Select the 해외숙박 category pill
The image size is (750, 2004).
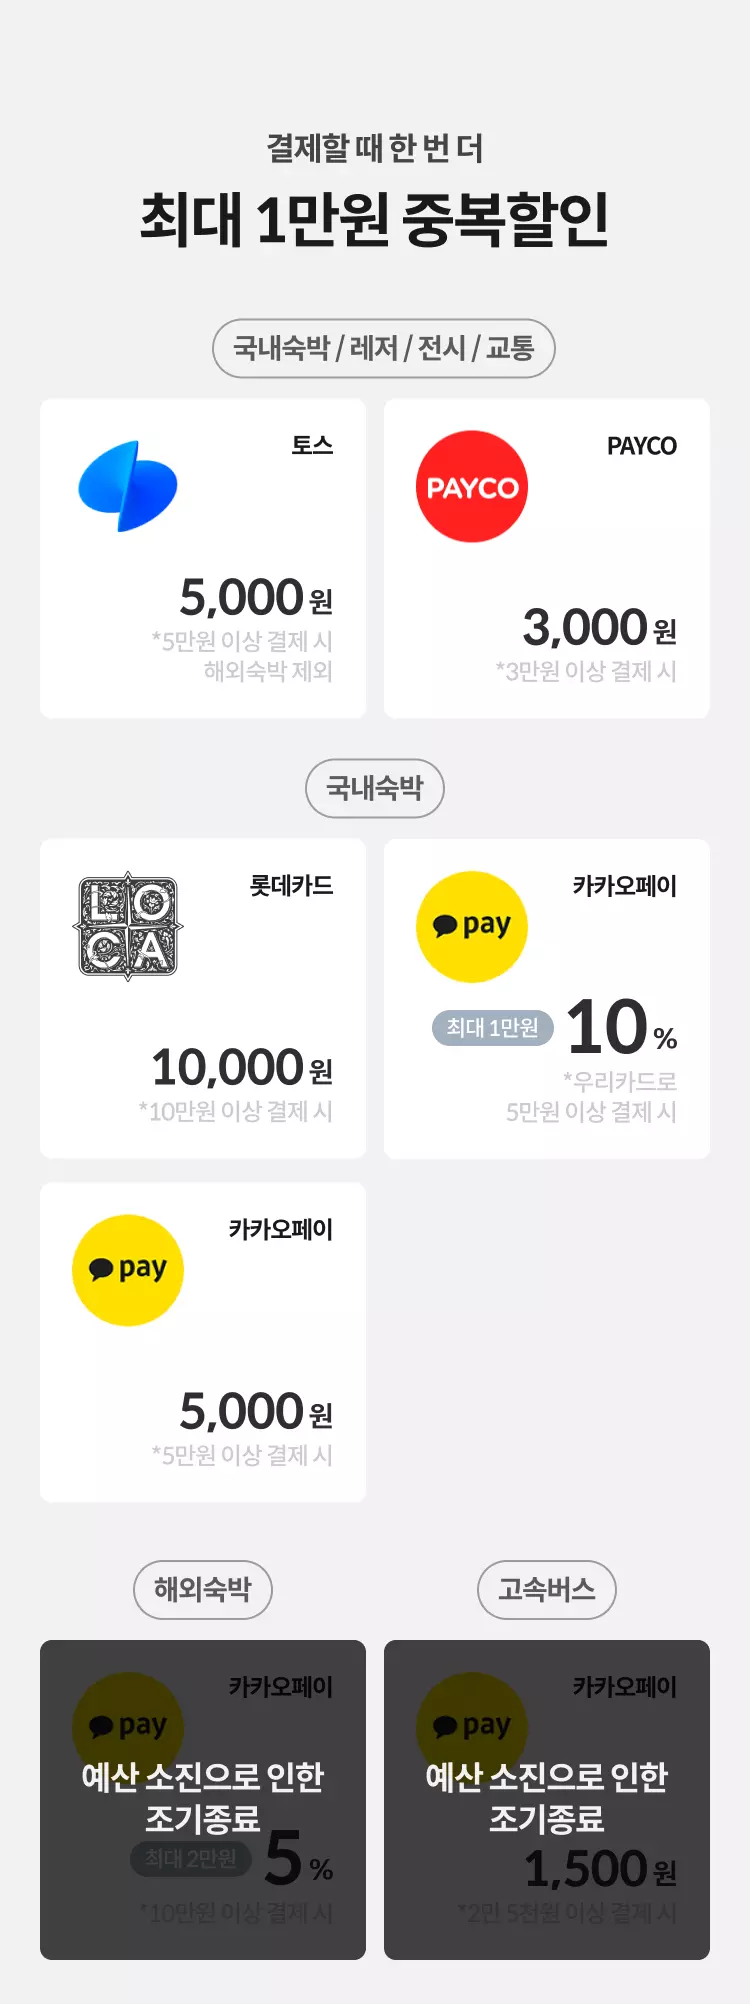click(x=203, y=1589)
